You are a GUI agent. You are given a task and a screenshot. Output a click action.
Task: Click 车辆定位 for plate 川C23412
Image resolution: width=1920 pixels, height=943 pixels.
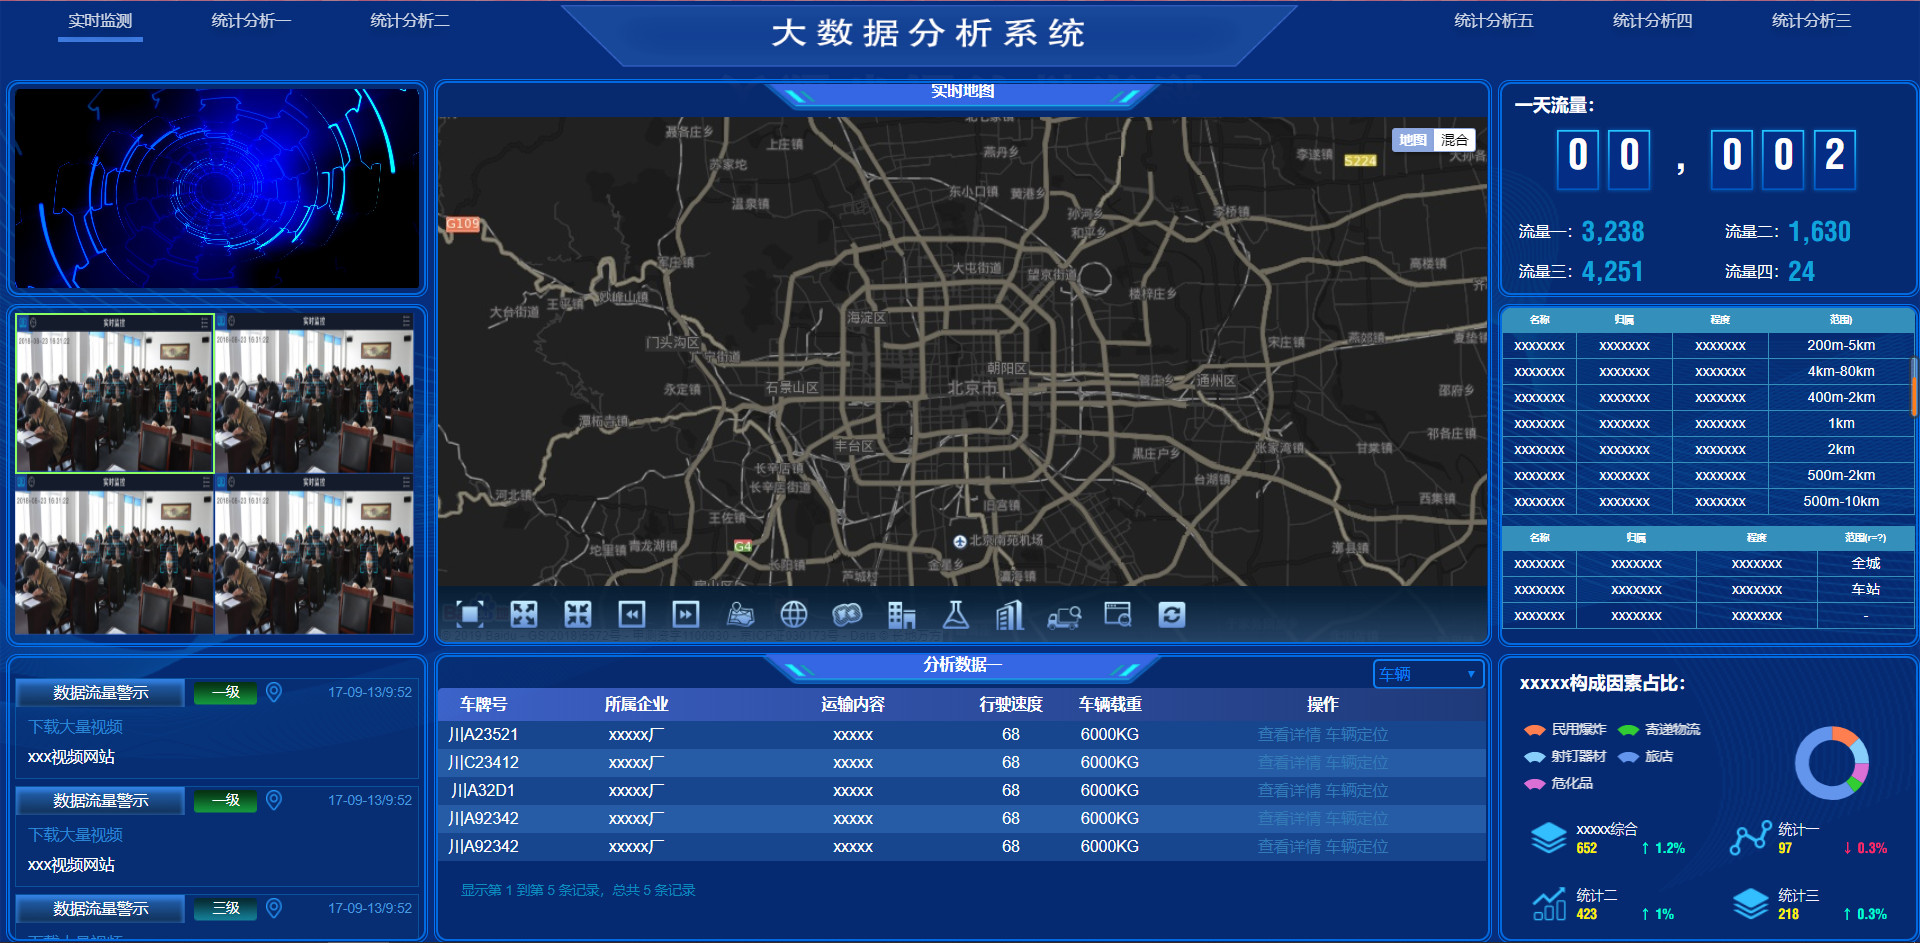[1357, 762]
